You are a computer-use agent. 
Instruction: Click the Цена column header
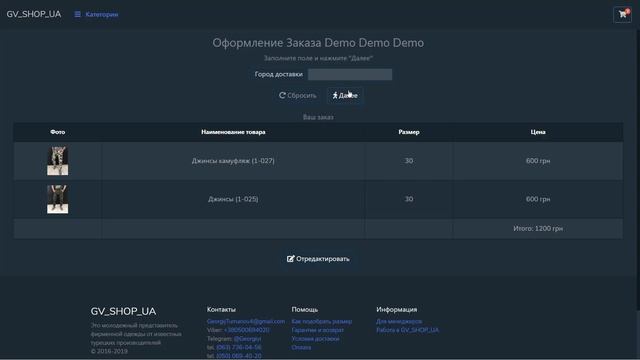tap(538, 132)
